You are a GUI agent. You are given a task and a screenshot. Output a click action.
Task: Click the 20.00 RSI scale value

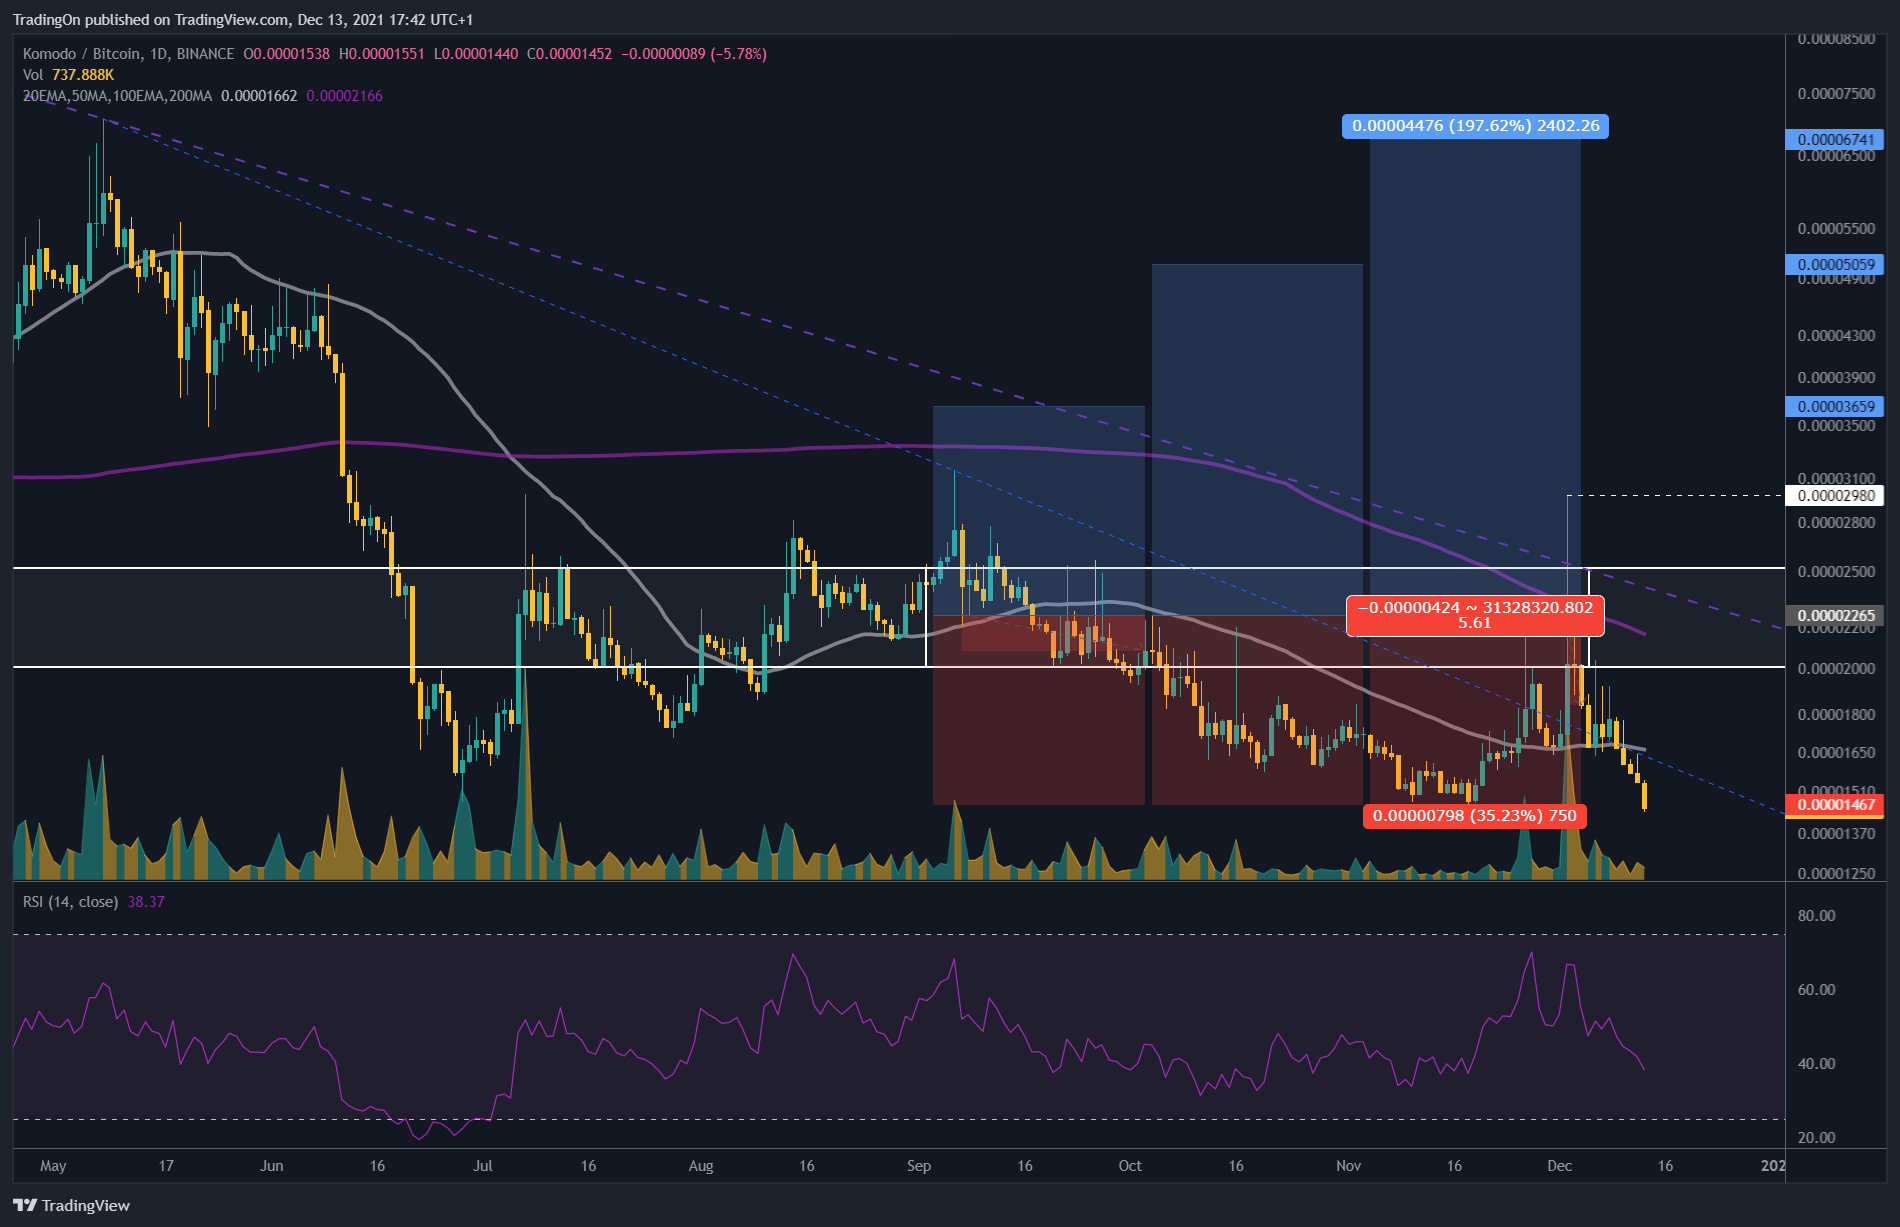click(x=1816, y=1138)
